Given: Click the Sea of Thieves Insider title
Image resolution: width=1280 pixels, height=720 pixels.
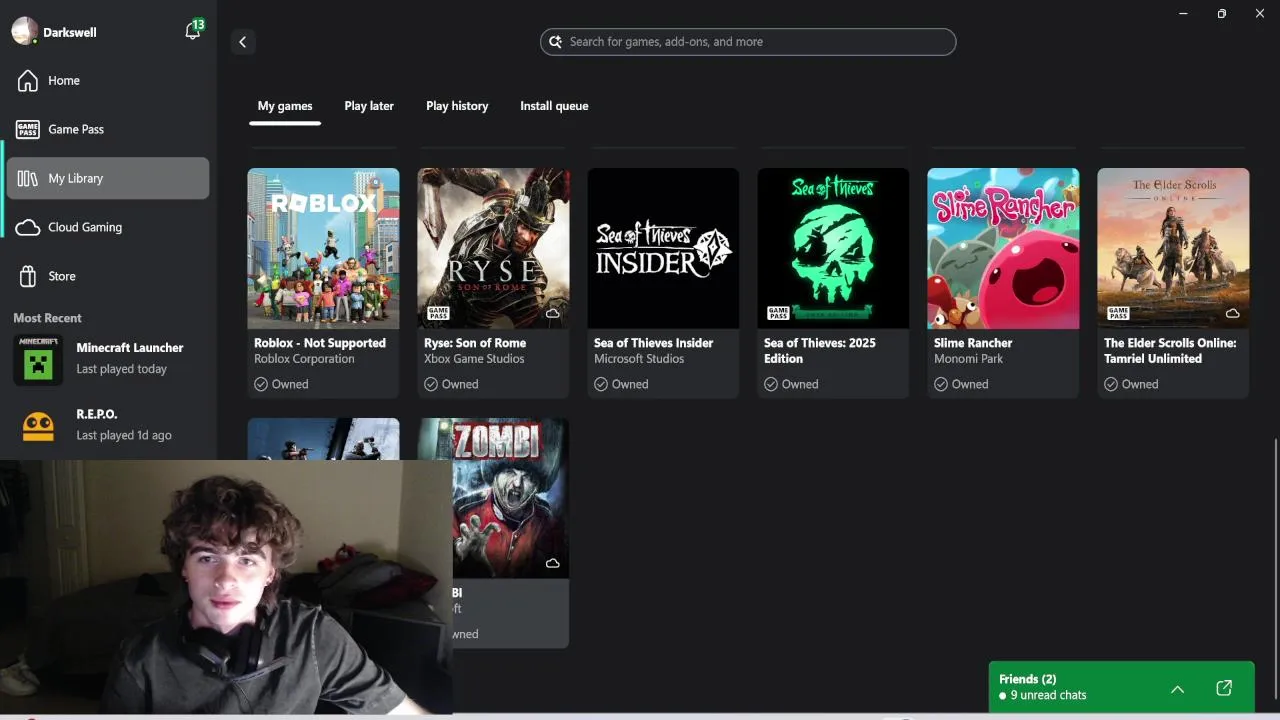Looking at the screenshot, I should click(653, 343).
